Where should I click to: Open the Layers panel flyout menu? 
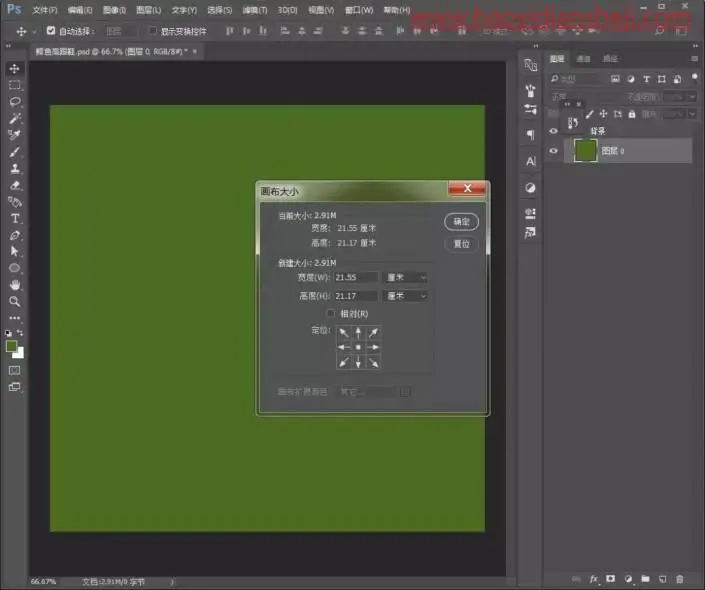click(695, 59)
